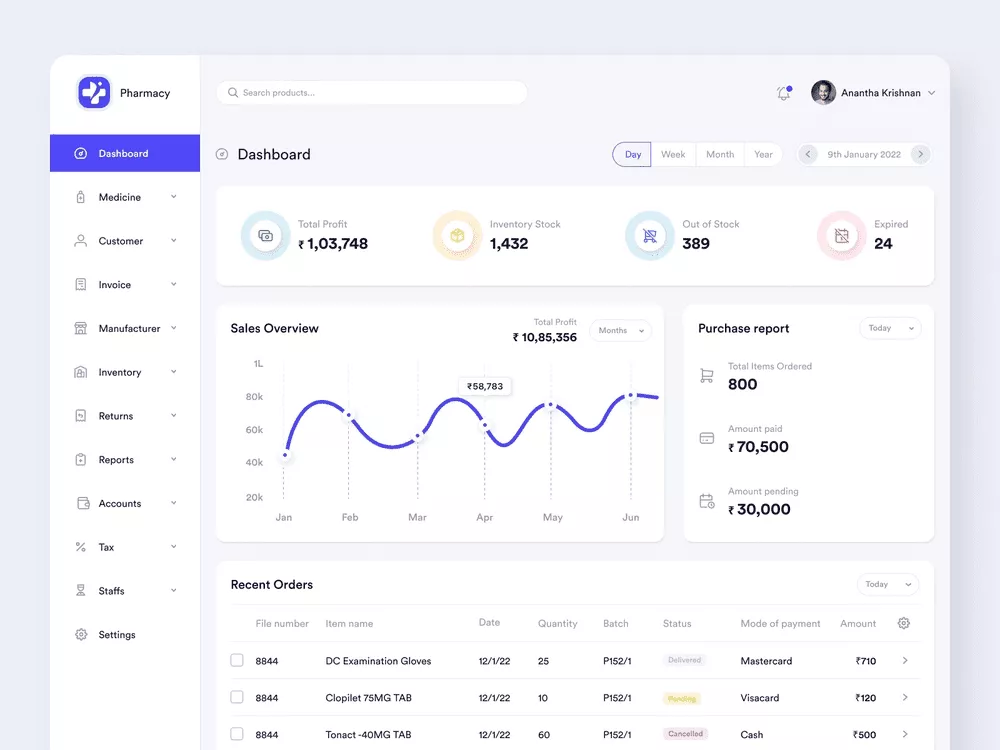1000x750 pixels.
Task: Open Settings in the sidebar
Action: [x=116, y=635]
